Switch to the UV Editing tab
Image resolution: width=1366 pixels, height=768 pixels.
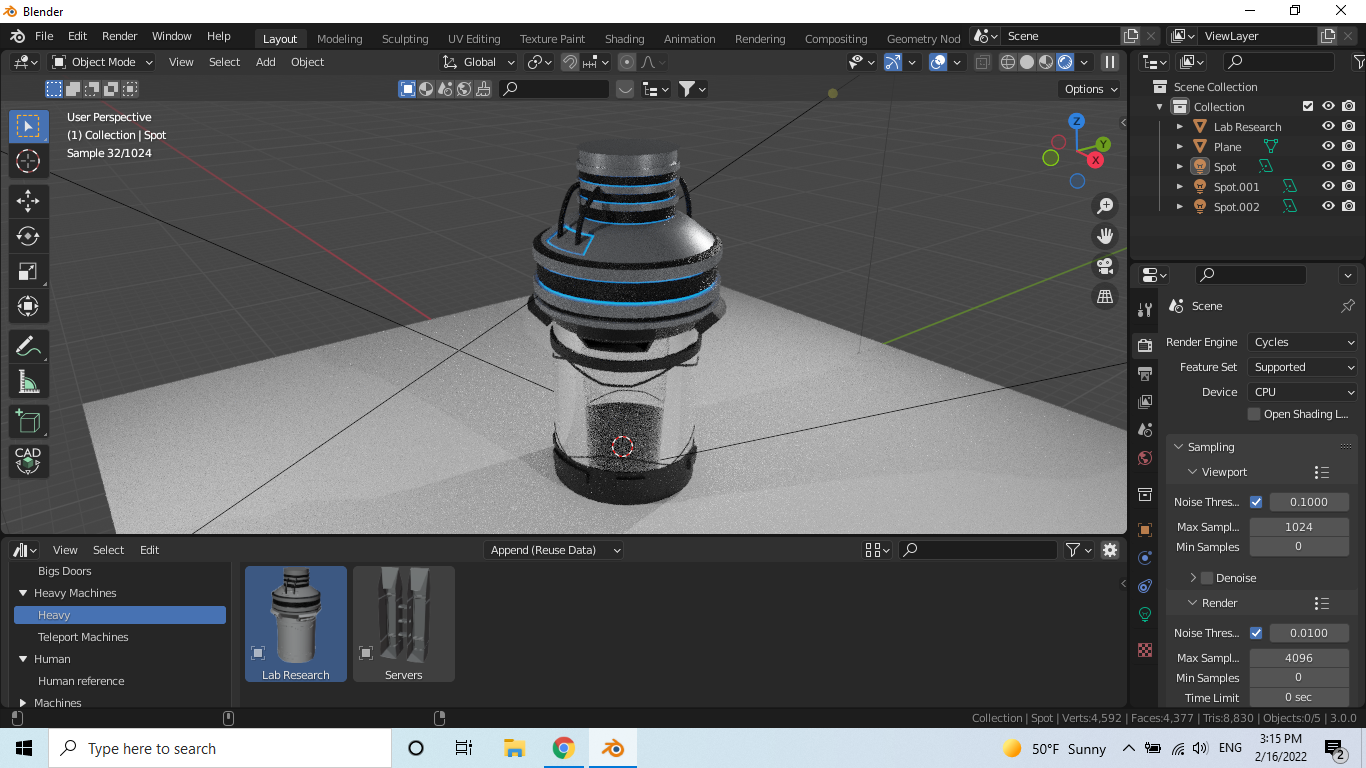pos(474,39)
